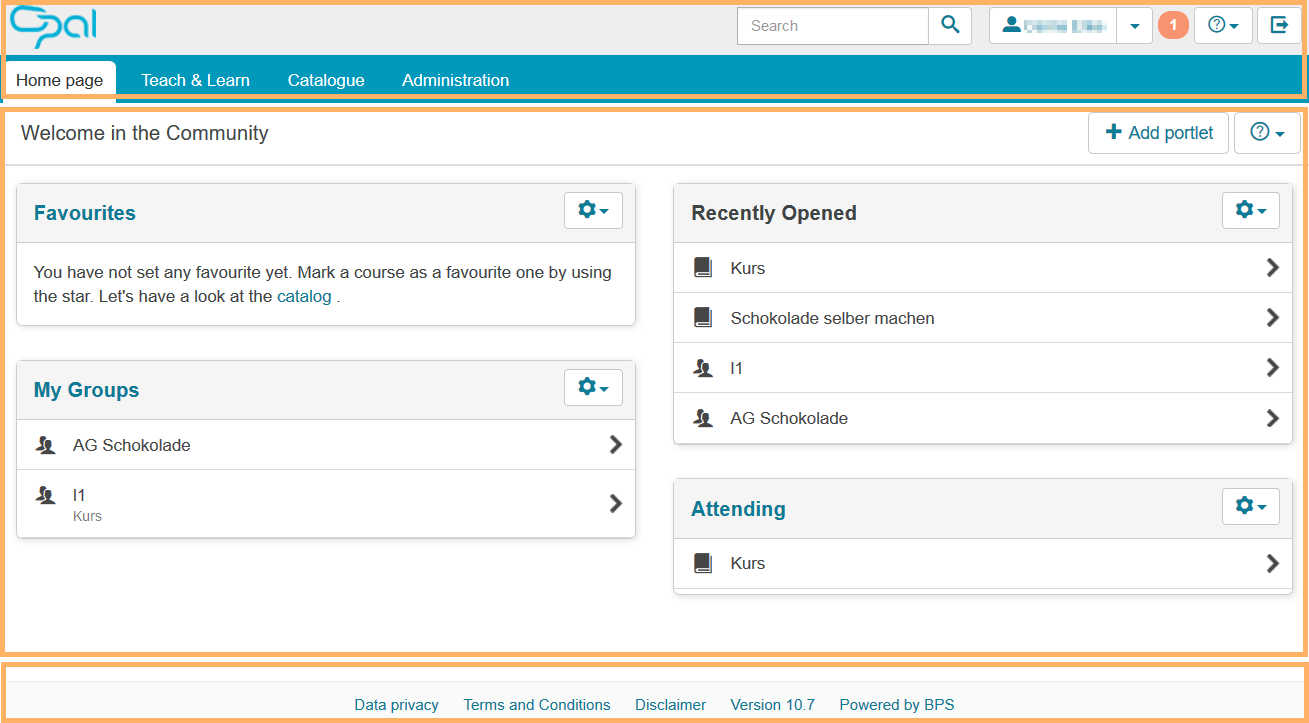Open the Data privacy footer link
The height and width of the screenshot is (723, 1309).
point(396,705)
